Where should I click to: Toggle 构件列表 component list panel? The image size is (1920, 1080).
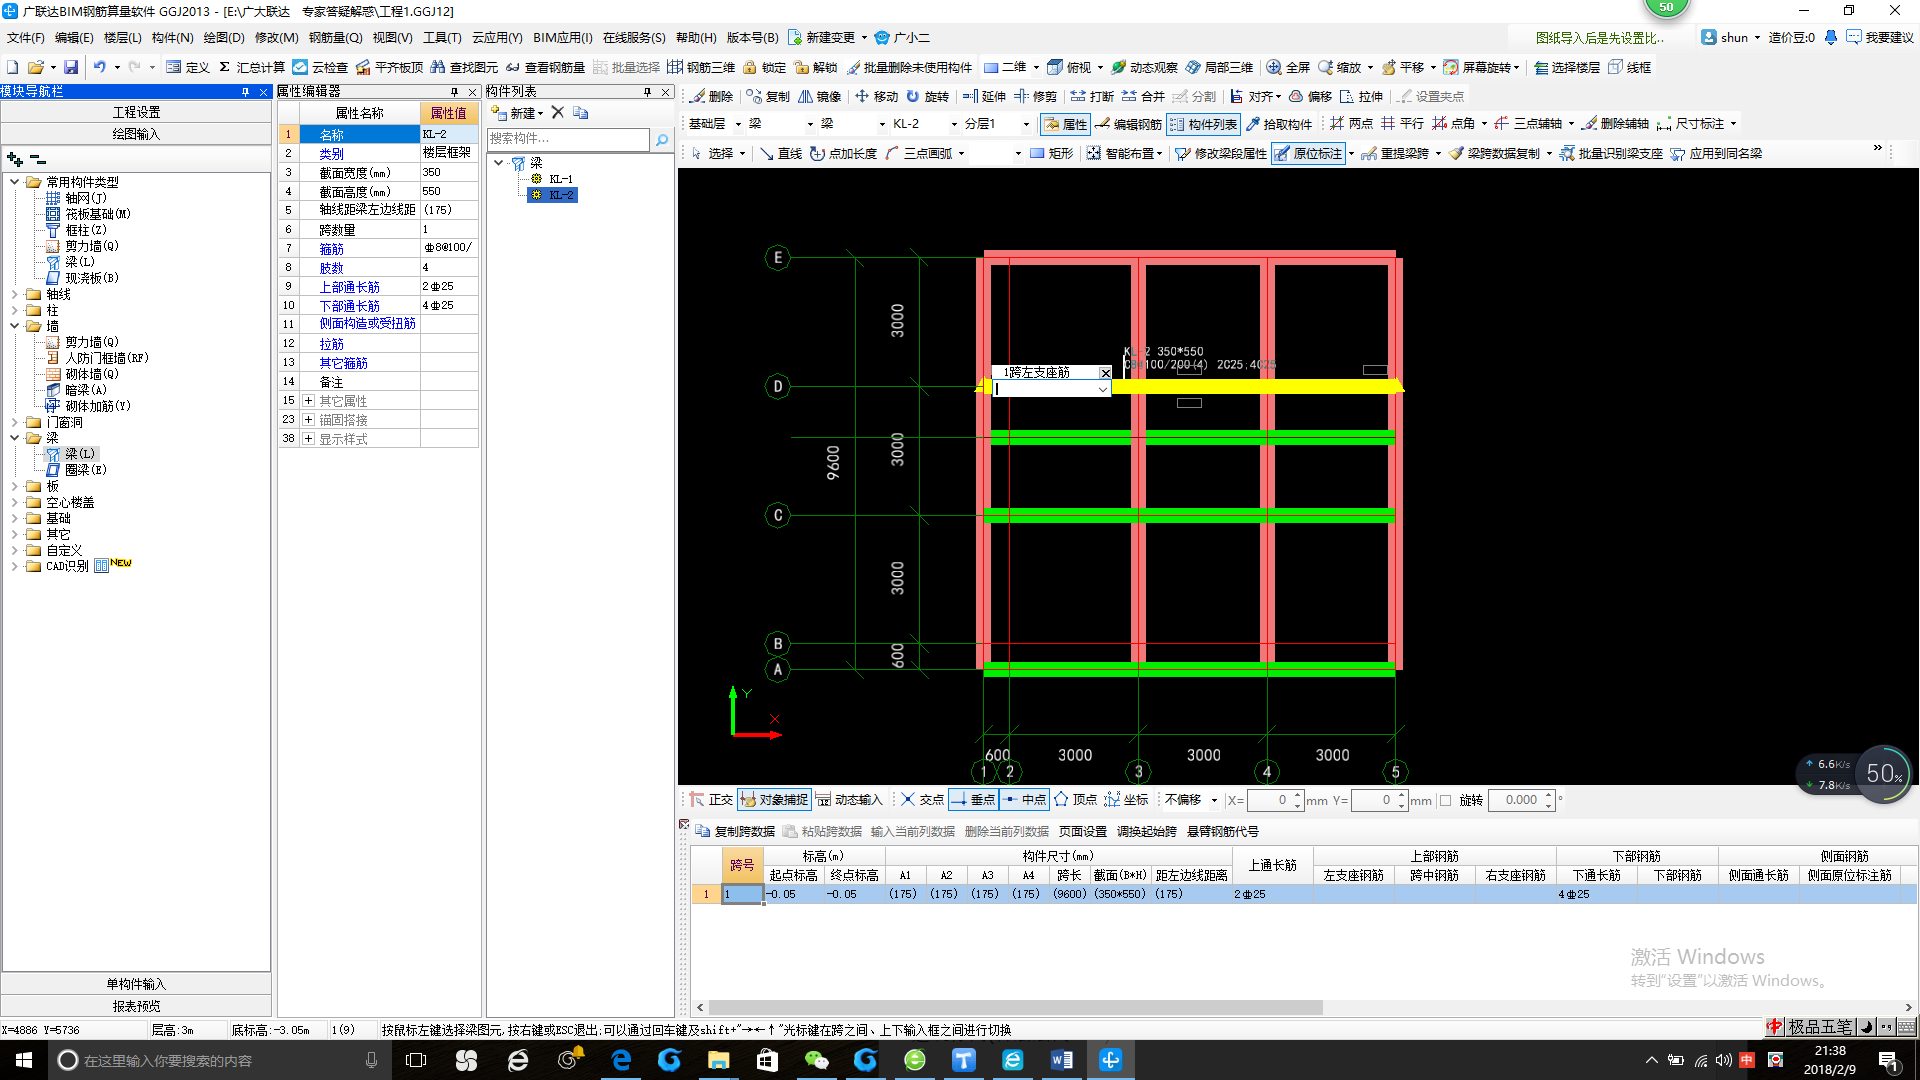[x=1204, y=124]
